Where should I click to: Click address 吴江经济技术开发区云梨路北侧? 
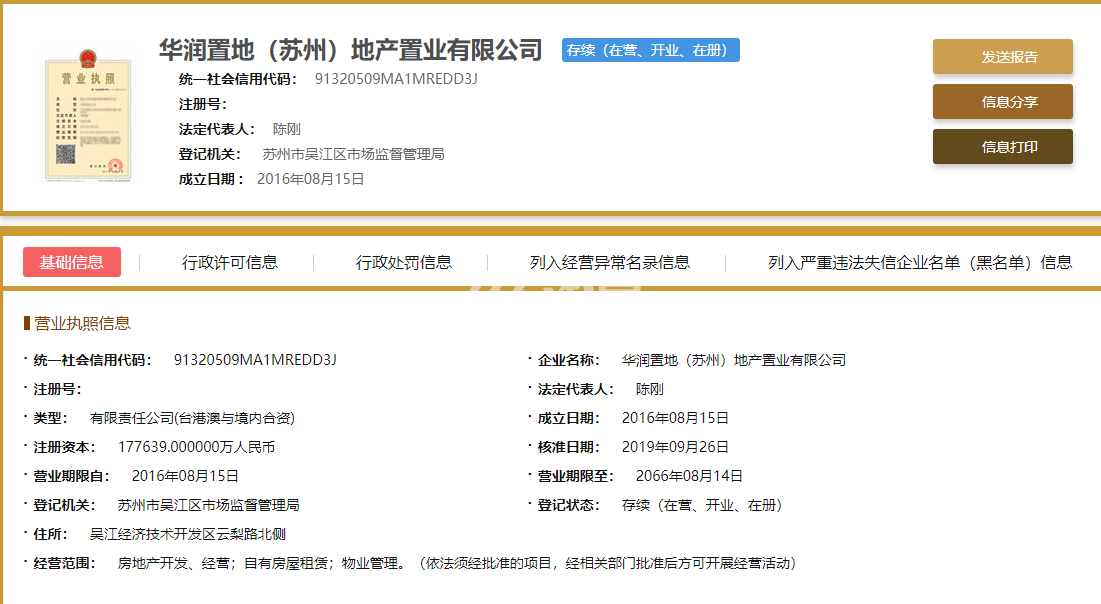pyautogui.click(x=187, y=534)
